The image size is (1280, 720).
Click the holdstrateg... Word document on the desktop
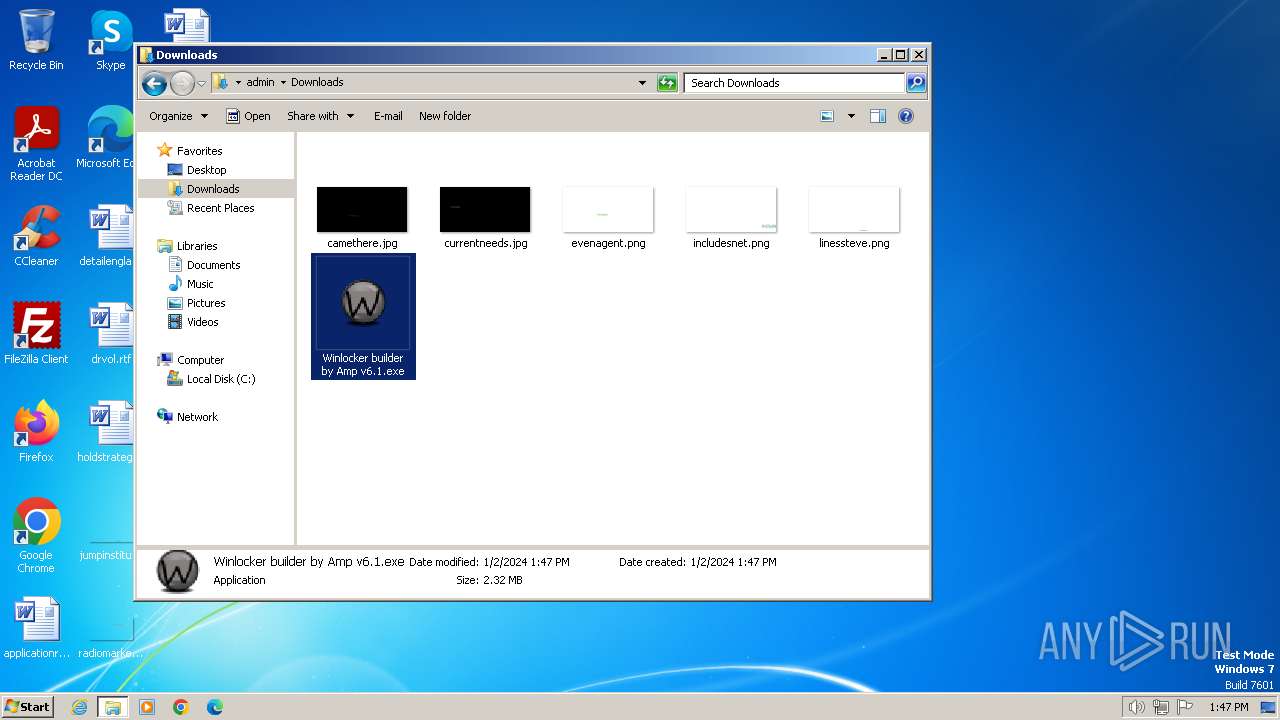pyautogui.click(x=105, y=432)
